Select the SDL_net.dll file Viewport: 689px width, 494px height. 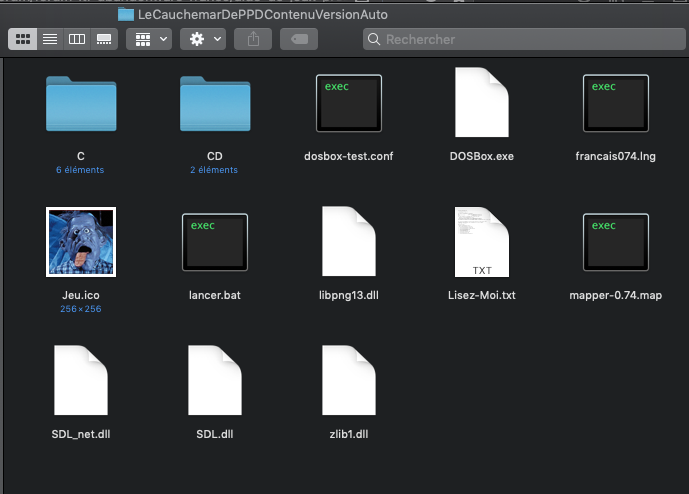coord(81,380)
